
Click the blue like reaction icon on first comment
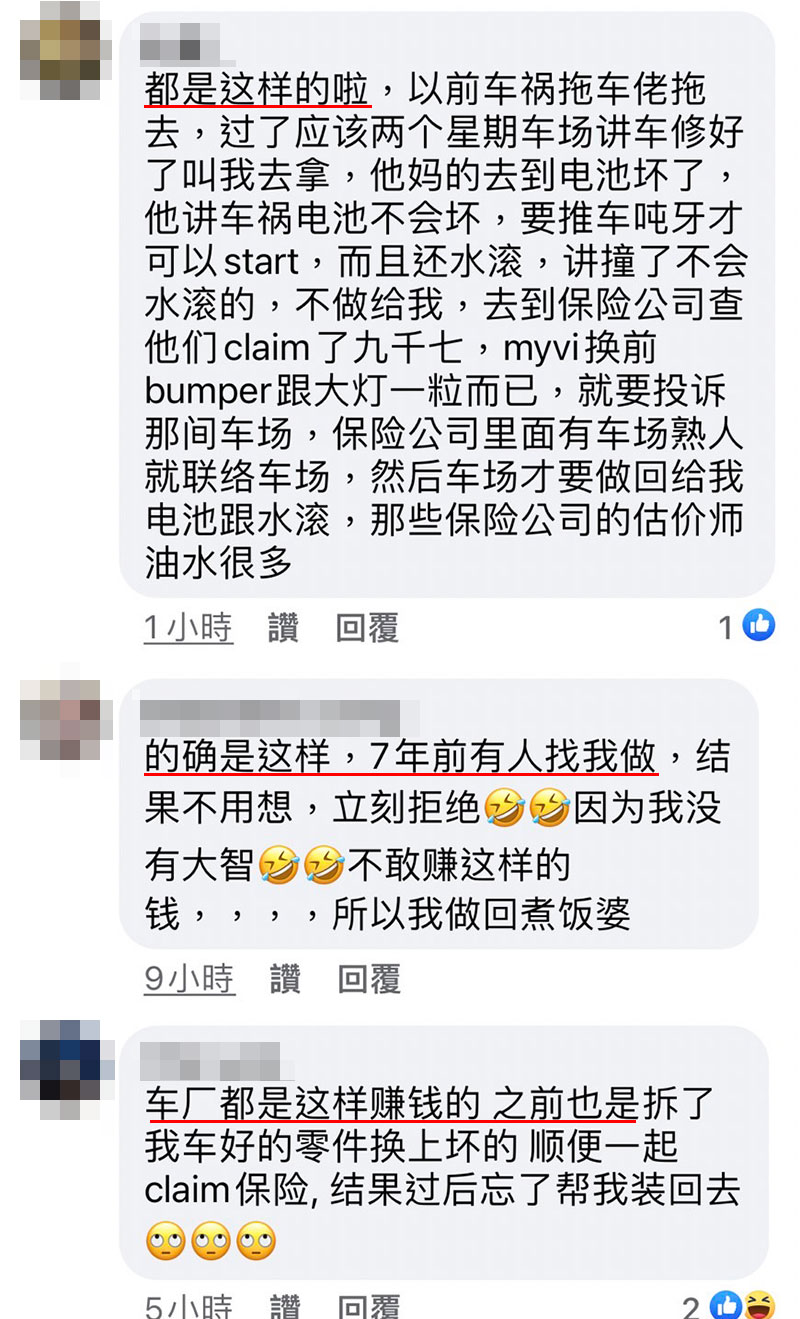(x=759, y=626)
